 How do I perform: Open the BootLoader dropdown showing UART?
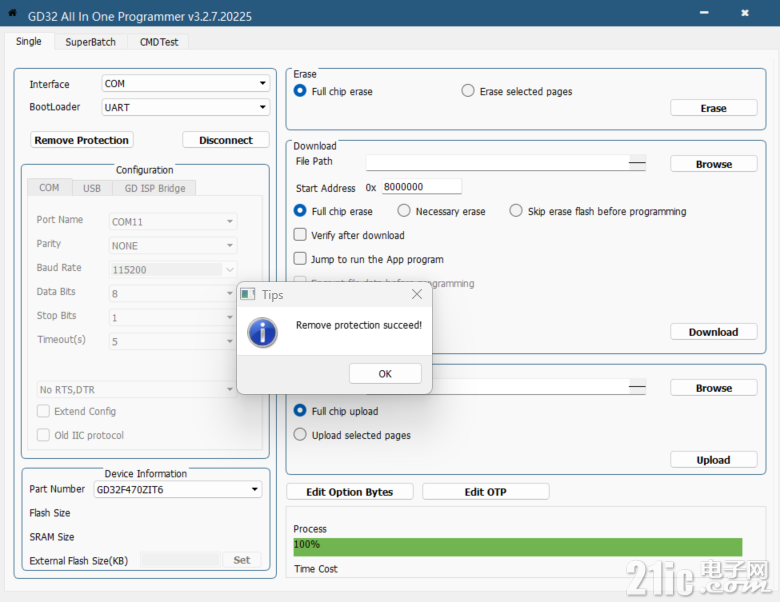pyautogui.click(x=186, y=107)
